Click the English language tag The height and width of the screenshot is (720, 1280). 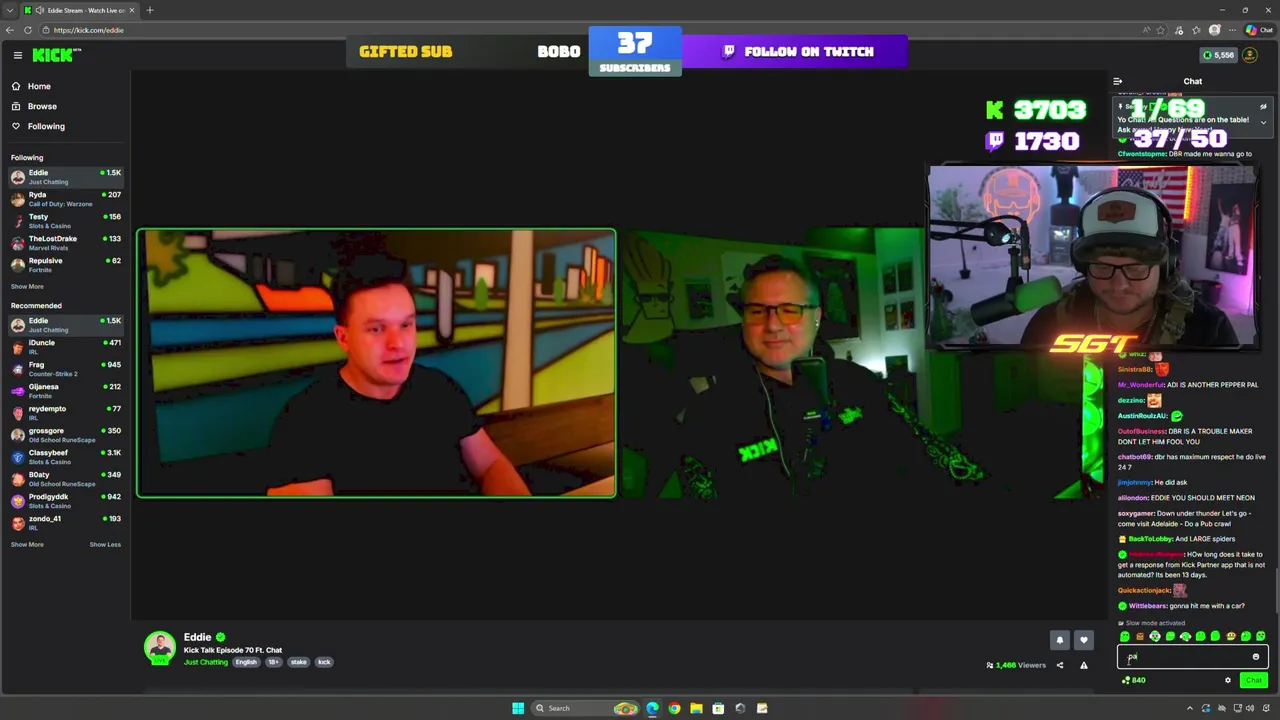246,662
